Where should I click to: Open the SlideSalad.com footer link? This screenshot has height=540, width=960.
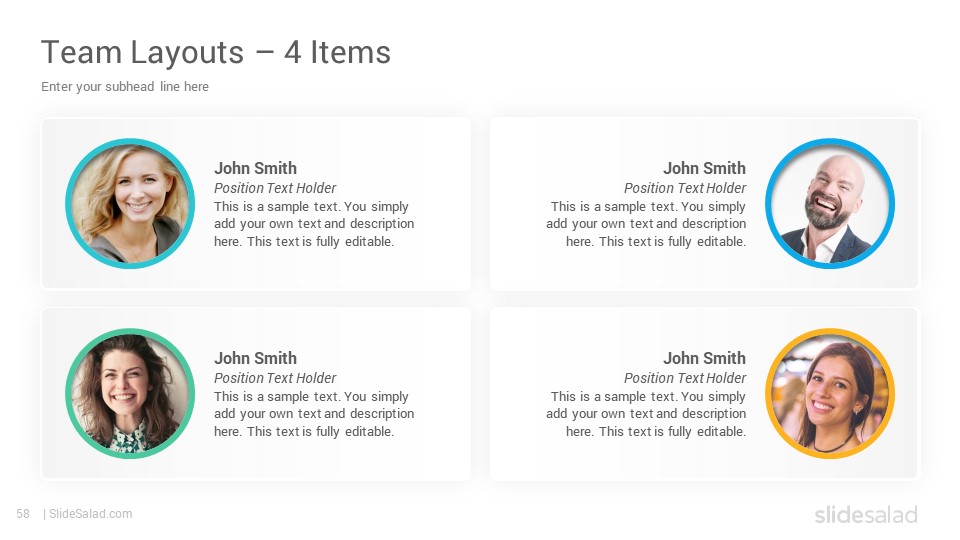90,514
